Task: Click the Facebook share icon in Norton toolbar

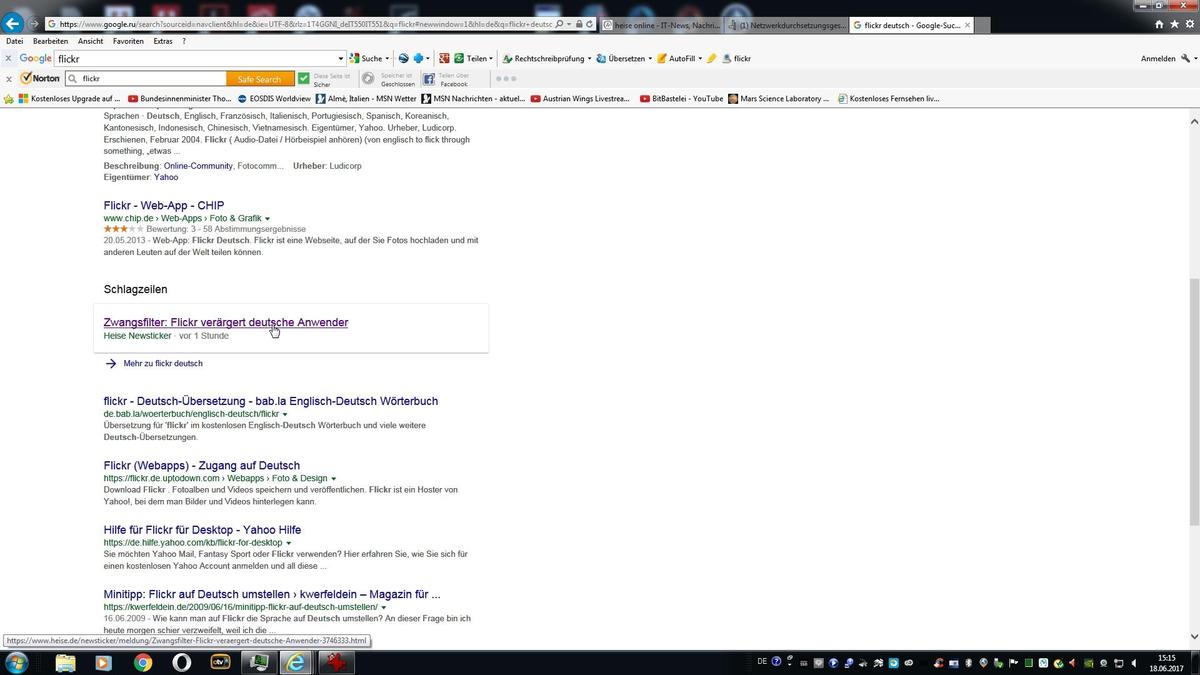Action: [429, 79]
